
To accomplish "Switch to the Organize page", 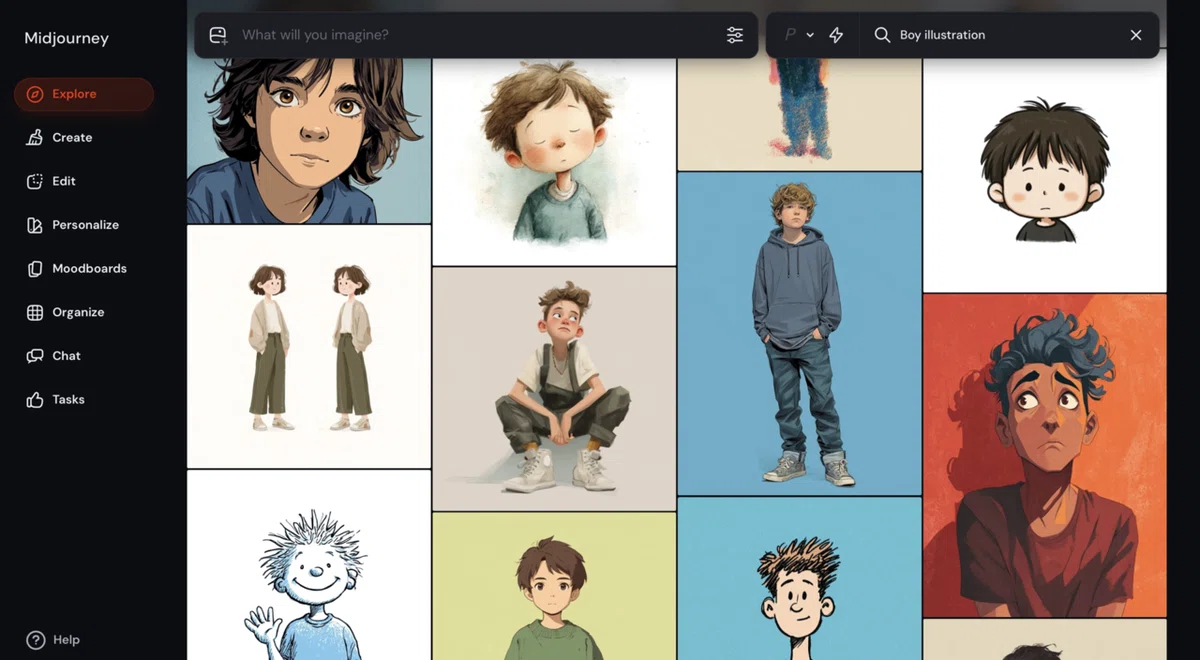I will click(x=84, y=312).
